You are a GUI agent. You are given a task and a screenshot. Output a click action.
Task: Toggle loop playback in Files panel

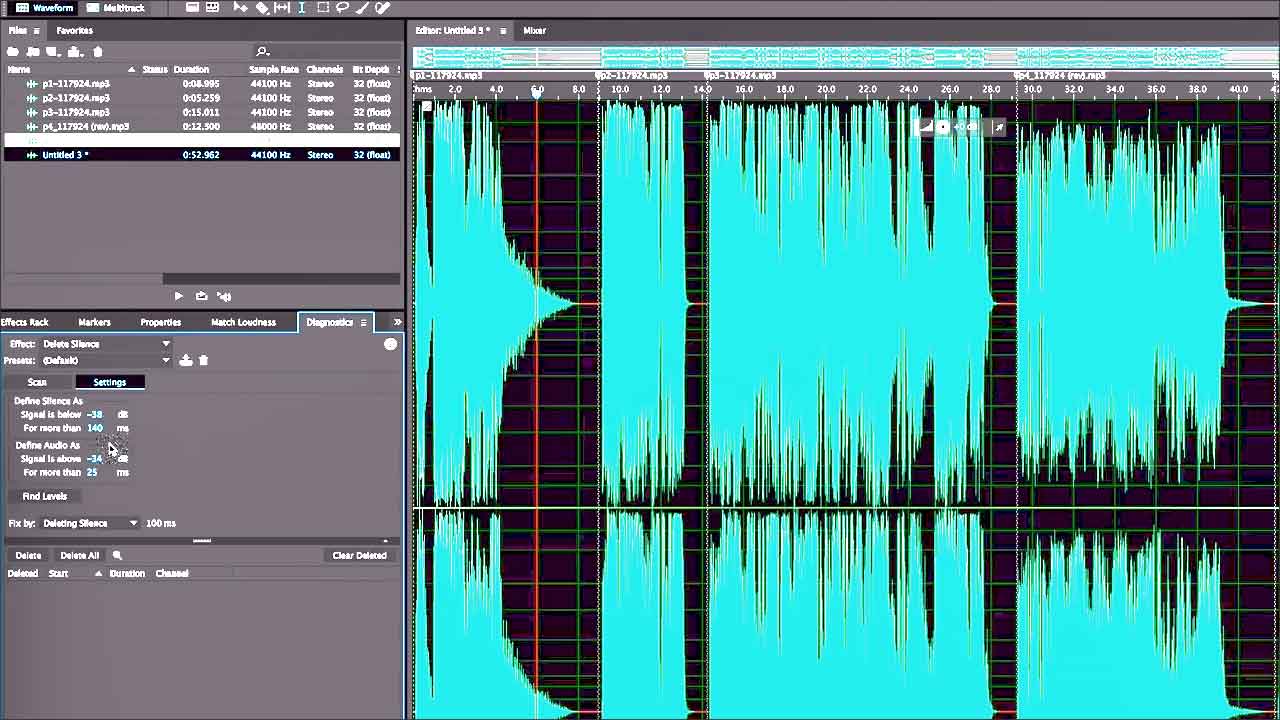click(201, 296)
